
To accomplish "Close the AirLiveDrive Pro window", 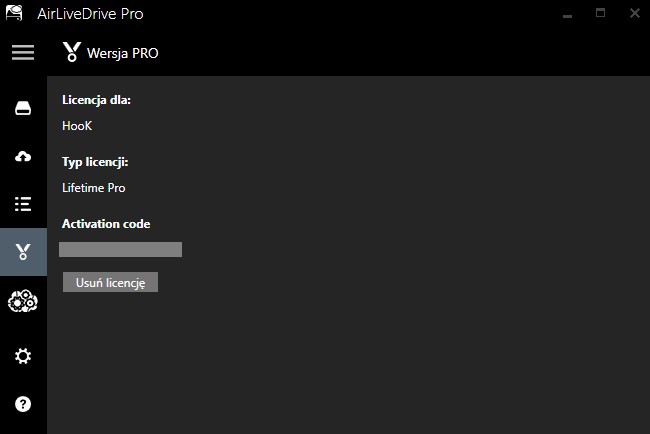I will (635, 13).
